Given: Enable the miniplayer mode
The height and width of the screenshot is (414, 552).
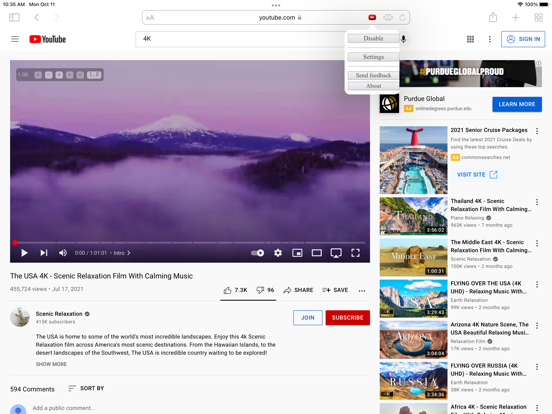Looking at the screenshot, I should [297, 253].
